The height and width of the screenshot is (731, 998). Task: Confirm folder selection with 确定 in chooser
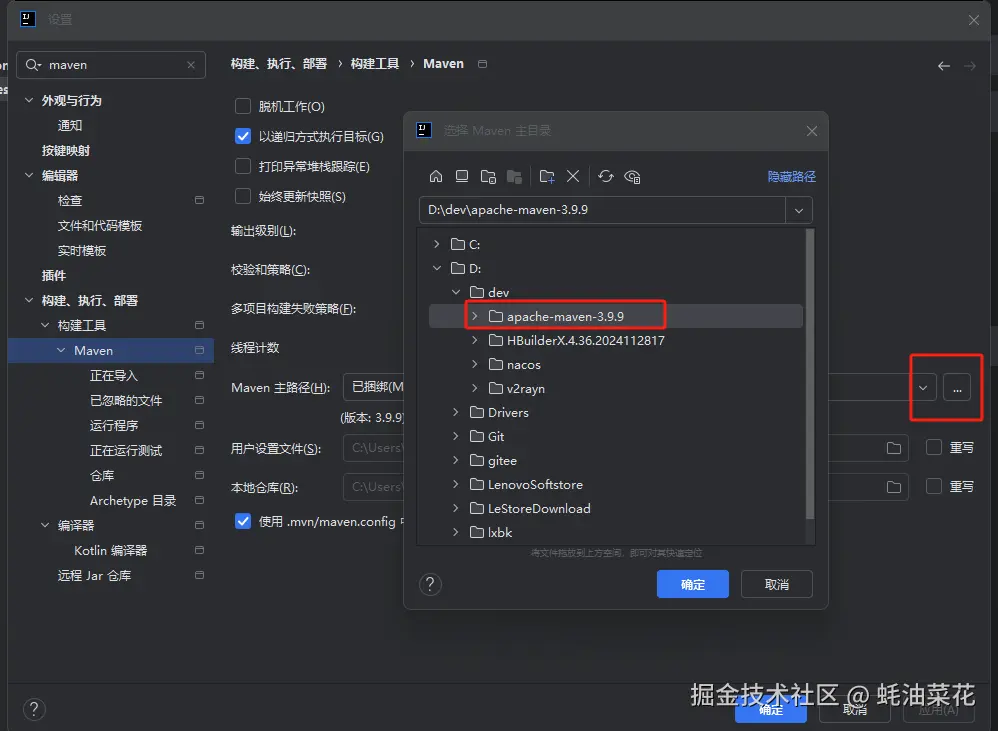[692, 584]
